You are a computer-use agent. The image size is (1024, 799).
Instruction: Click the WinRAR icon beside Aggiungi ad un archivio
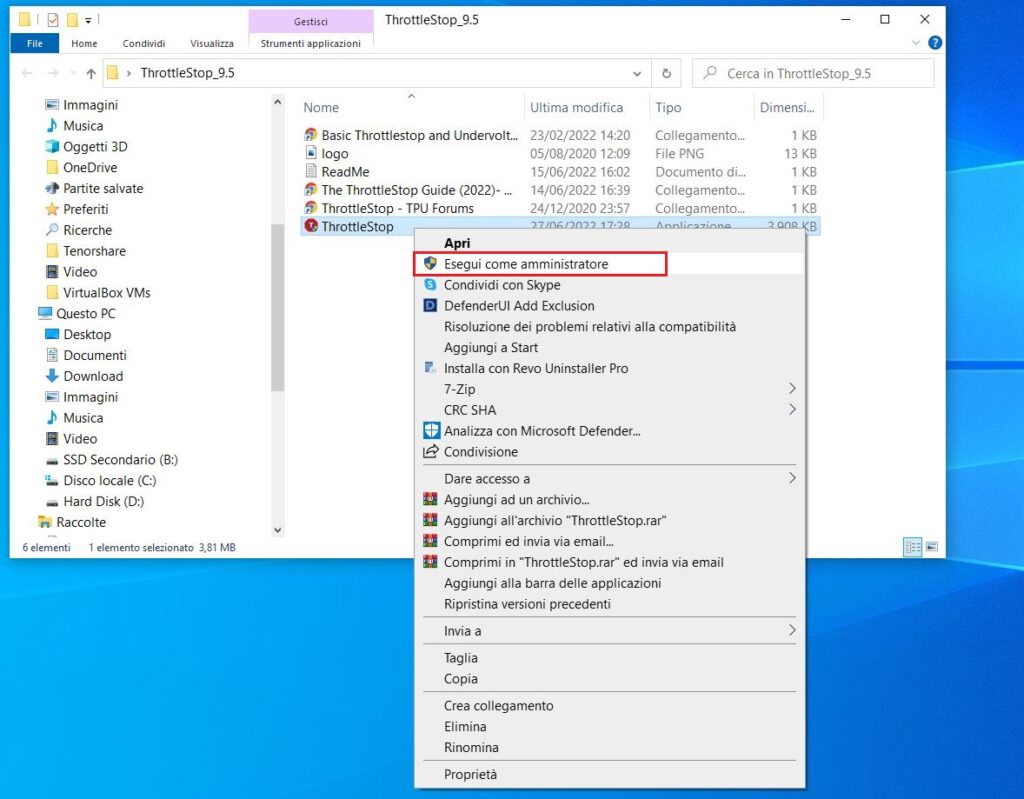pyautogui.click(x=430, y=499)
